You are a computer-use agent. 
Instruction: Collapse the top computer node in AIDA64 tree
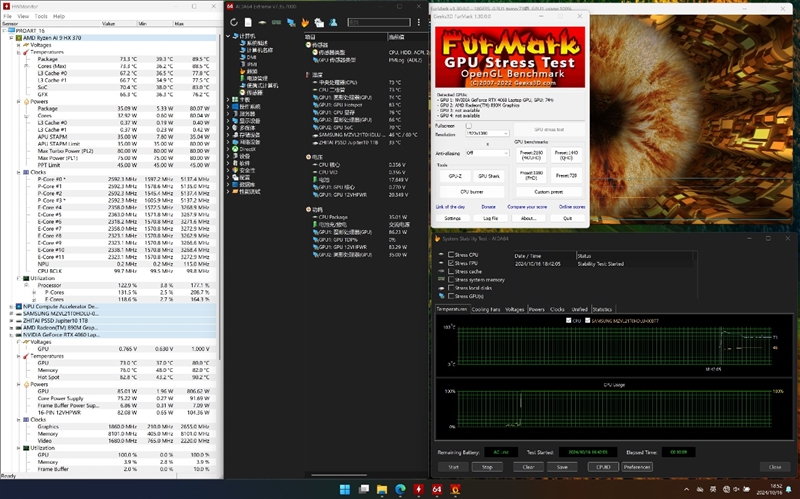point(228,36)
